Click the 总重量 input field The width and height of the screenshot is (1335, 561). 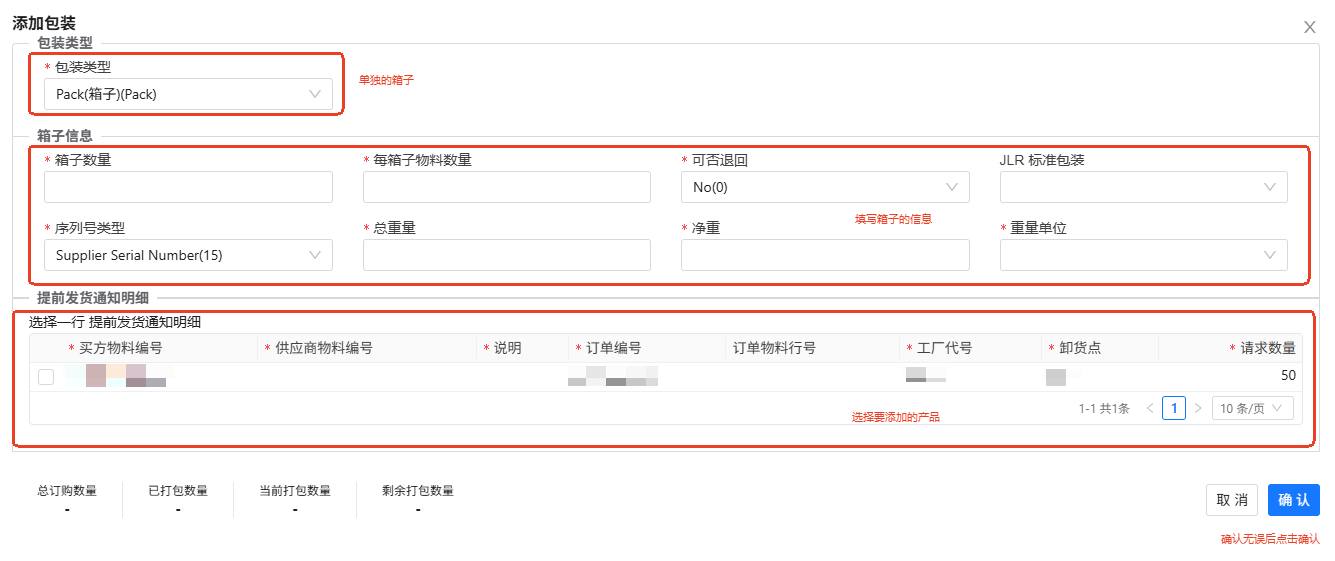pyautogui.click(x=506, y=255)
